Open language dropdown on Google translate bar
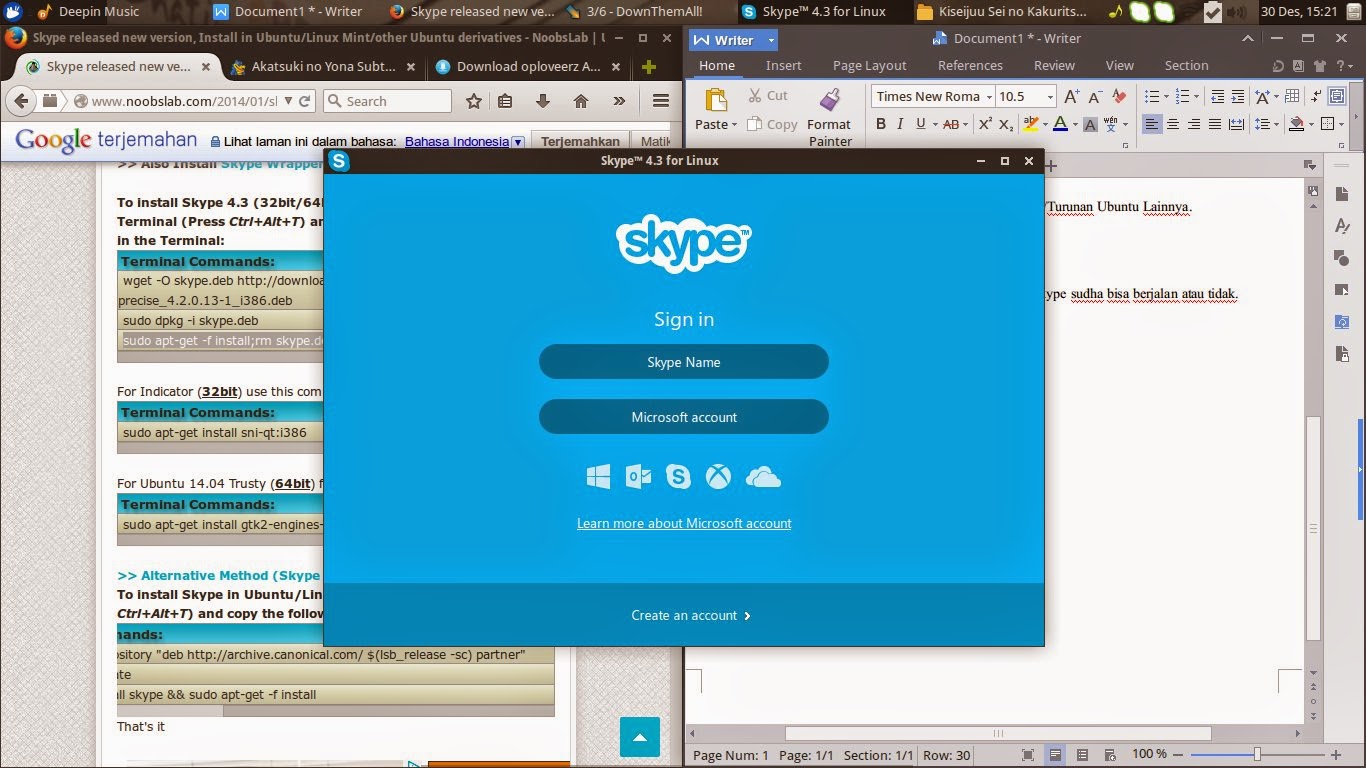 tap(517, 142)
